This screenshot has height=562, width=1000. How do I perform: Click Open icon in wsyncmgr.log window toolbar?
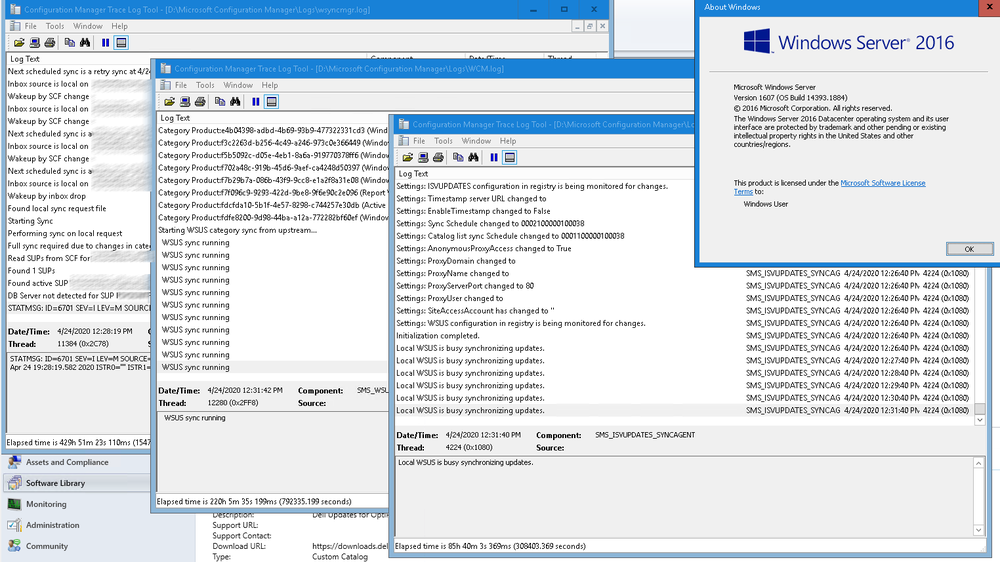[x=19, y=43]
